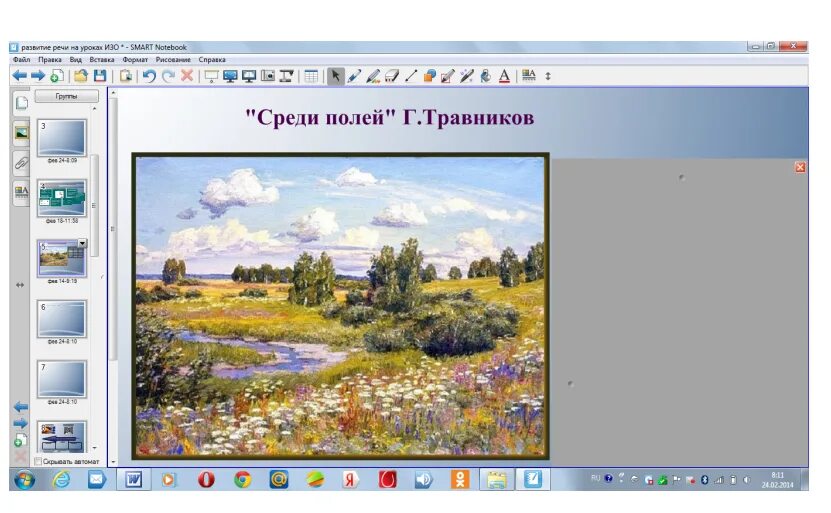831x513 pixels.
Task: Select the Eraser tool
Action: tap(392, 76)
